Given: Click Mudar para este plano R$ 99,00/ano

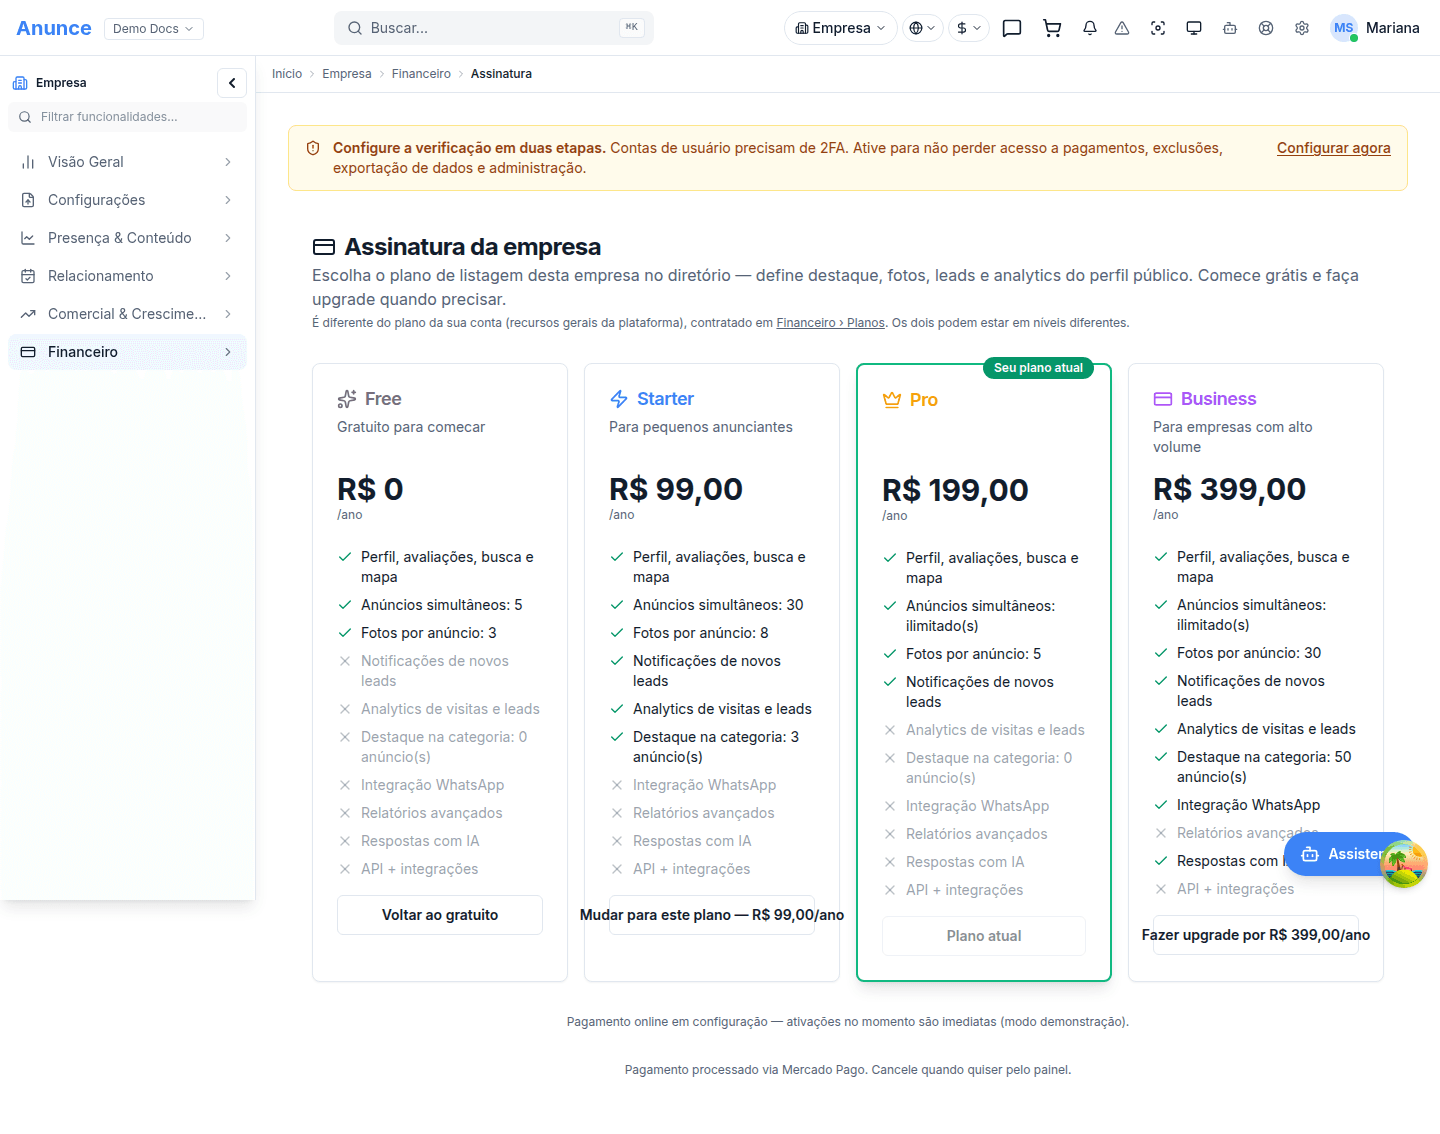Looking at the screenshot, I should pos(712,915).
